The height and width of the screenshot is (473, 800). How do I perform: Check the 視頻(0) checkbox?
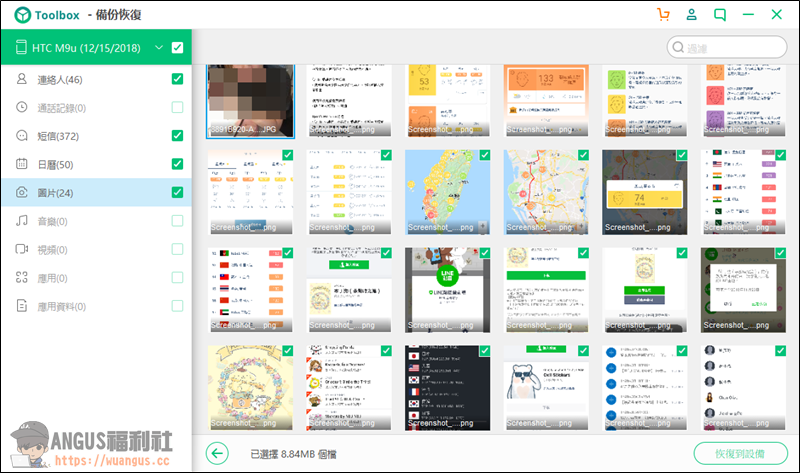point(177,249)
